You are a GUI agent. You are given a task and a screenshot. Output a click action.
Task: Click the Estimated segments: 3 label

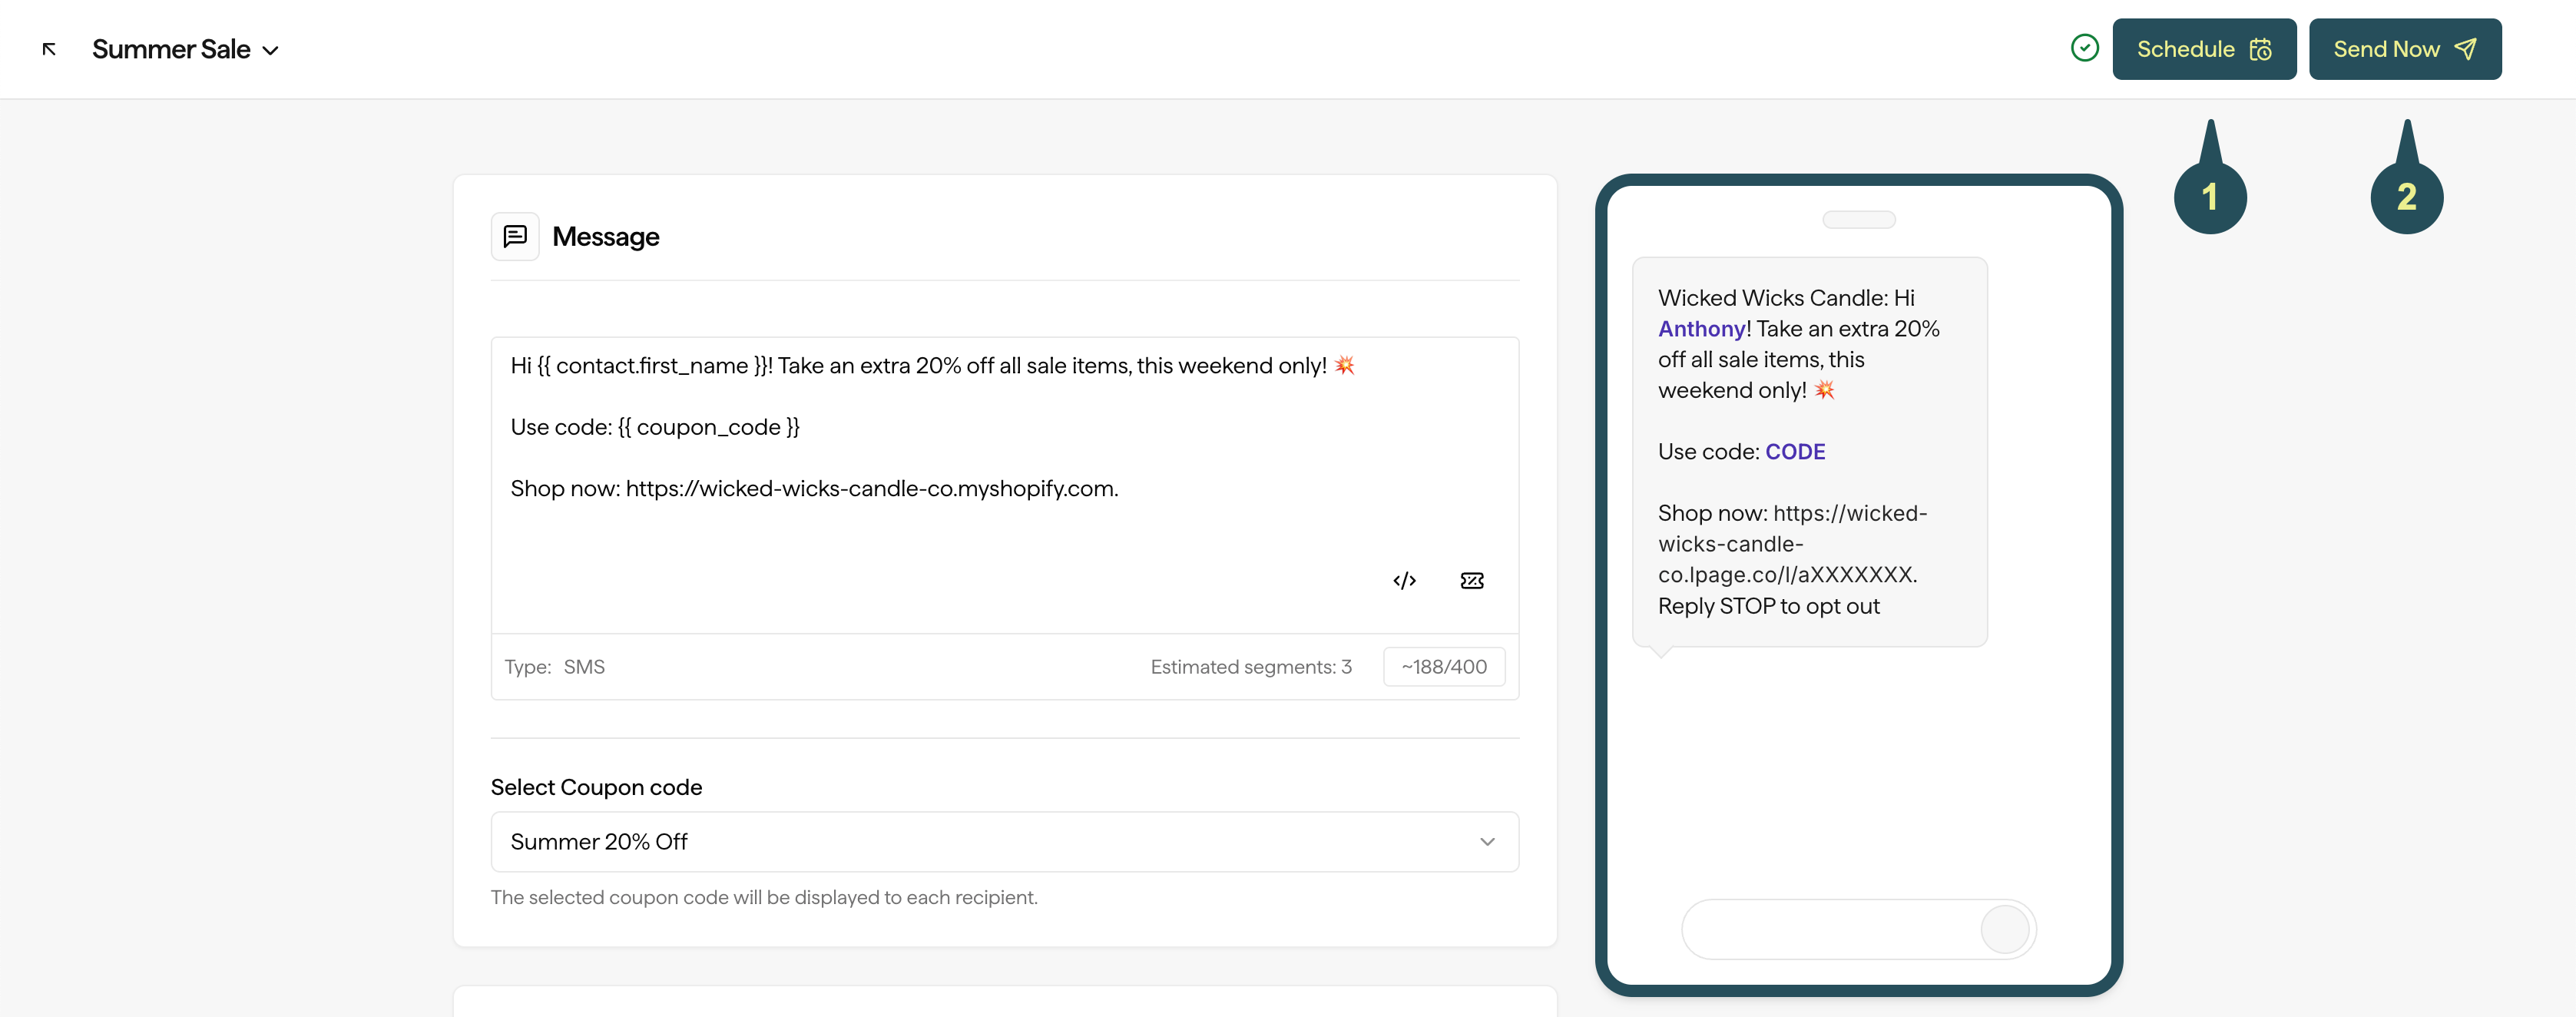coord(1250,666)
